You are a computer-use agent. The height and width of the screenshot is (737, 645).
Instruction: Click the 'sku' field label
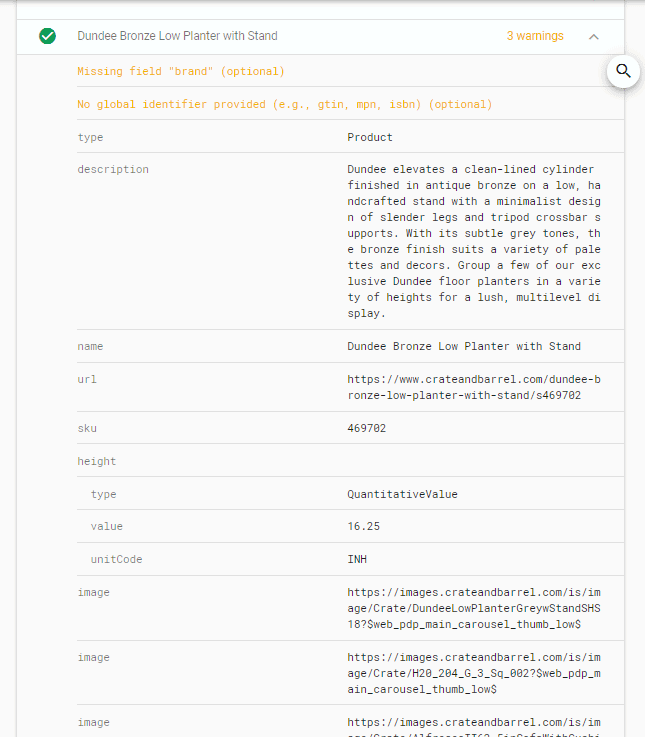(x=87, y=428)
